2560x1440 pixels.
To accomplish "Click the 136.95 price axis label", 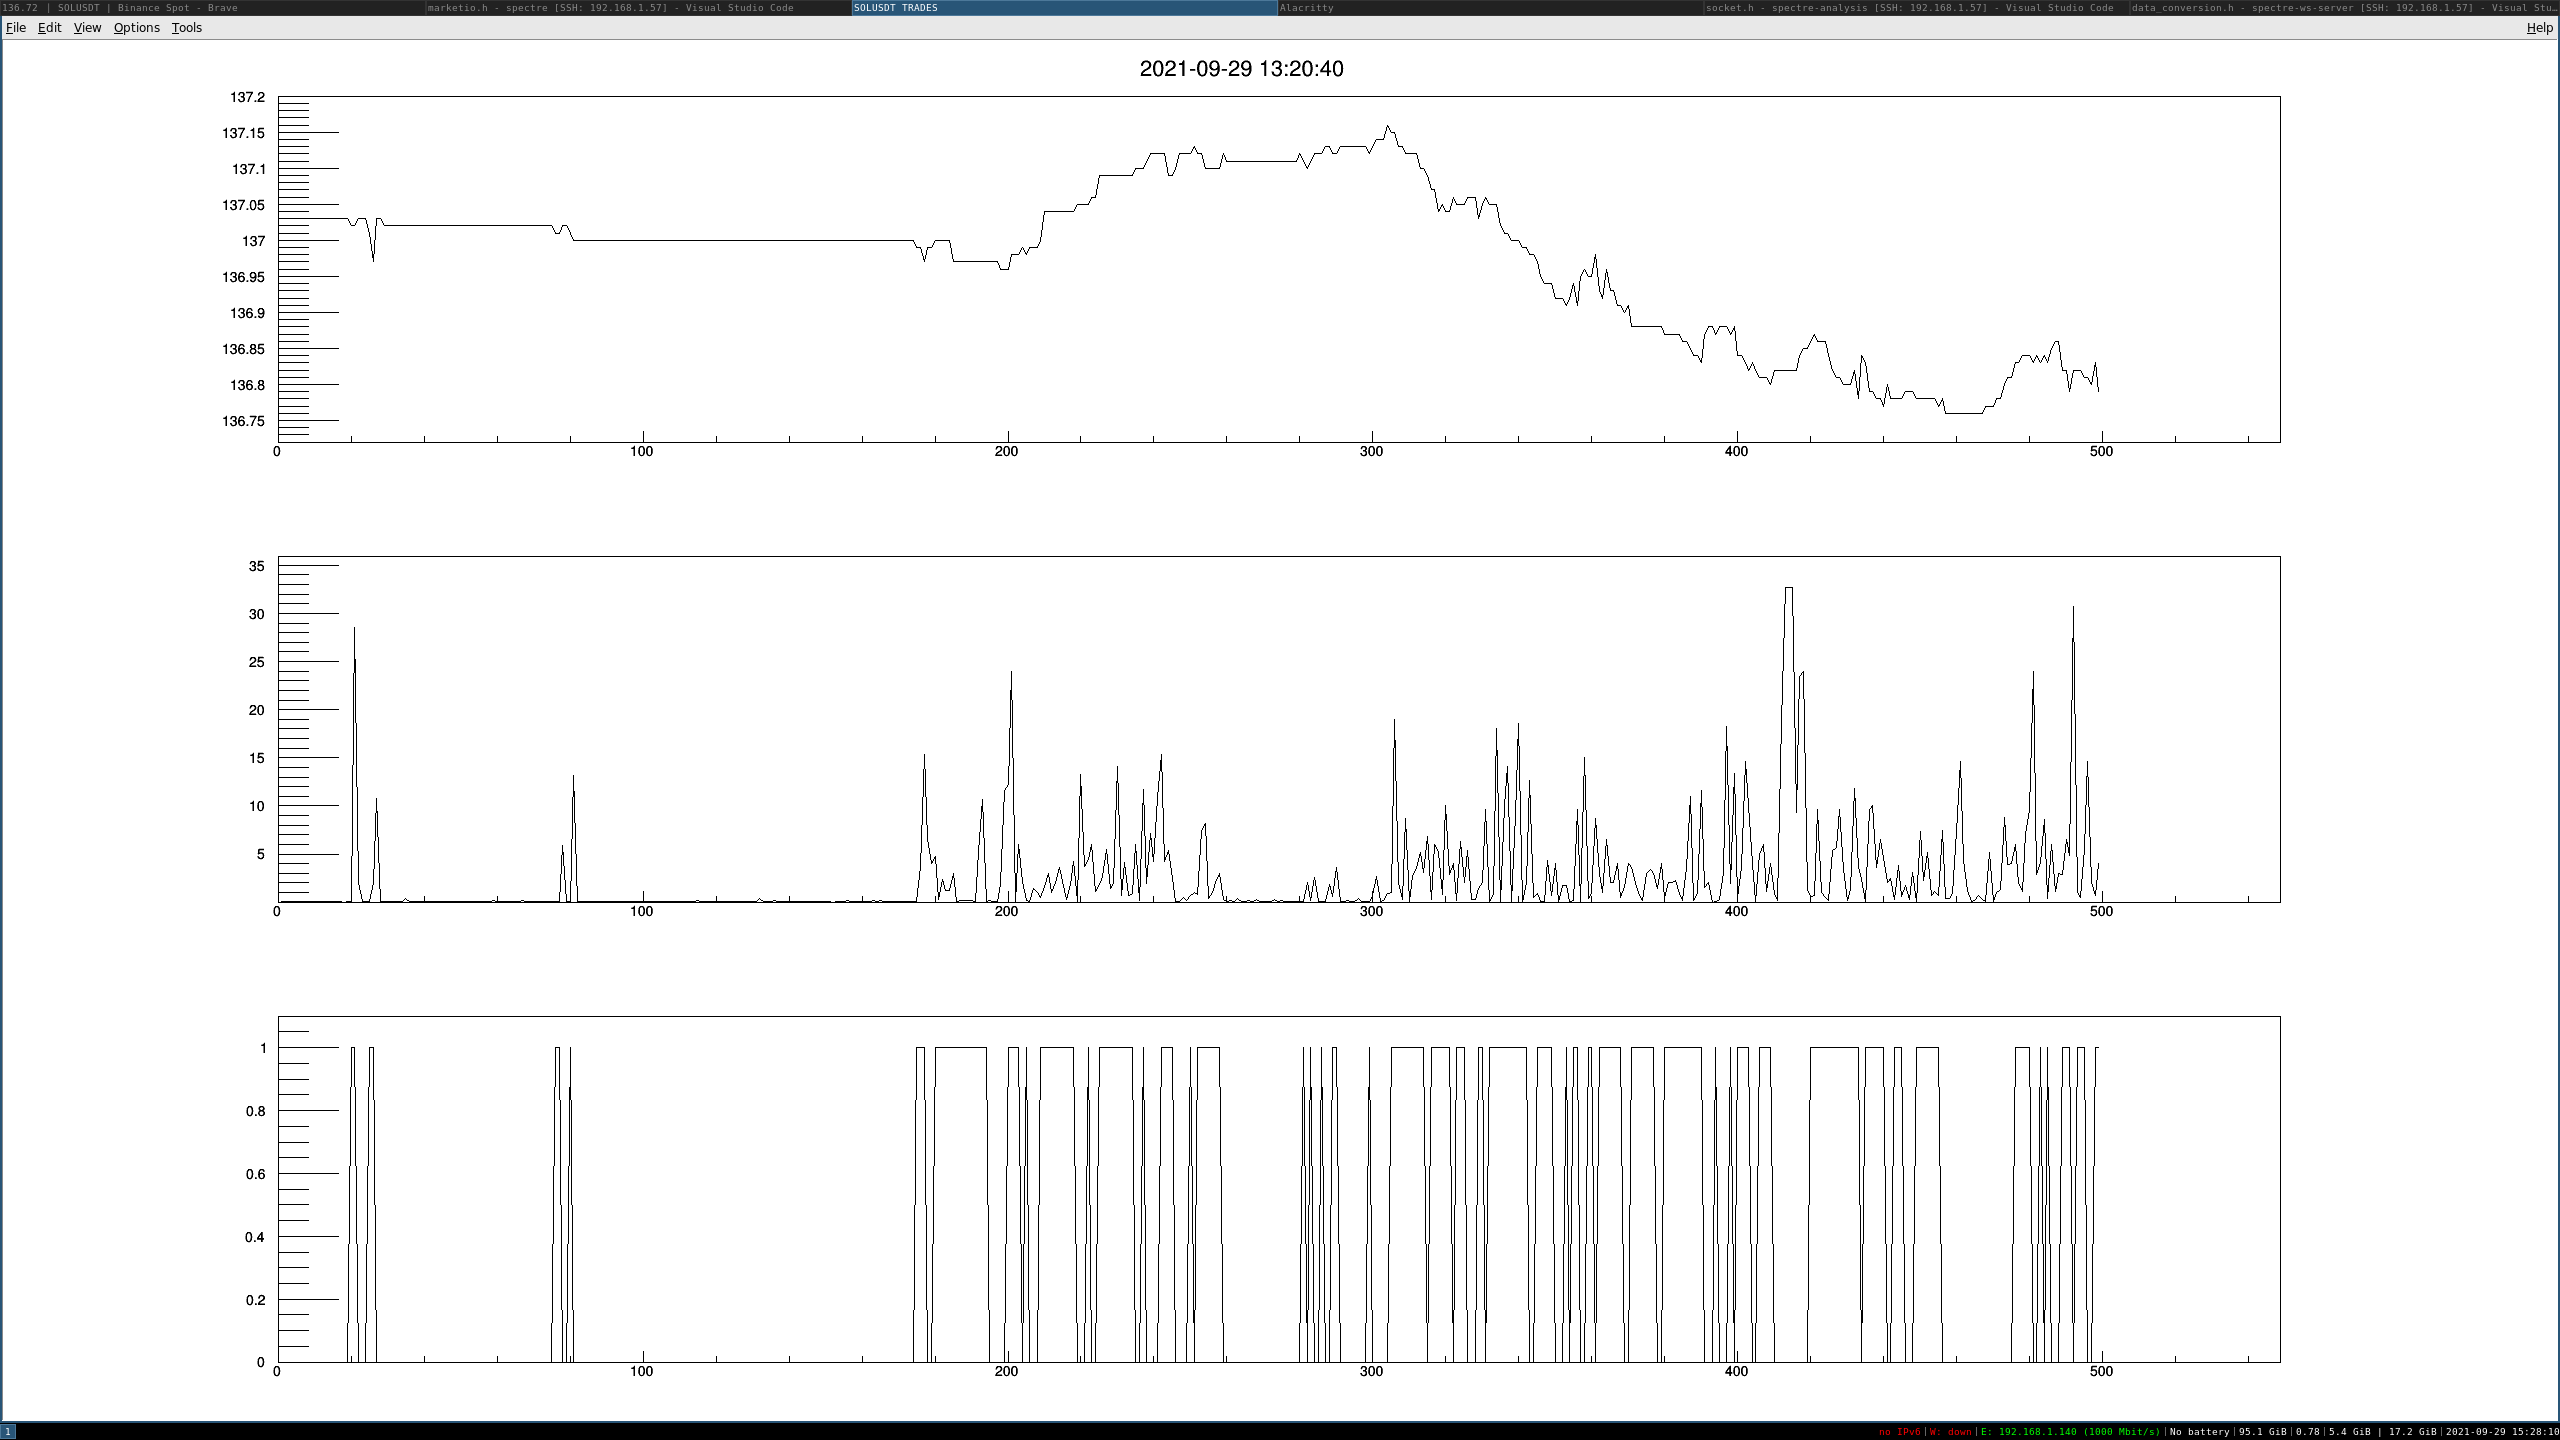I will pos(244,277).
